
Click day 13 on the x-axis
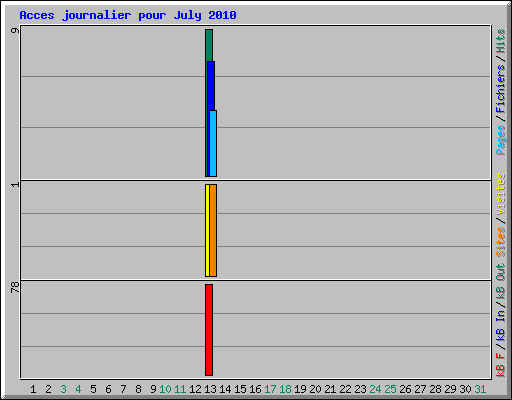pos(210,389)
